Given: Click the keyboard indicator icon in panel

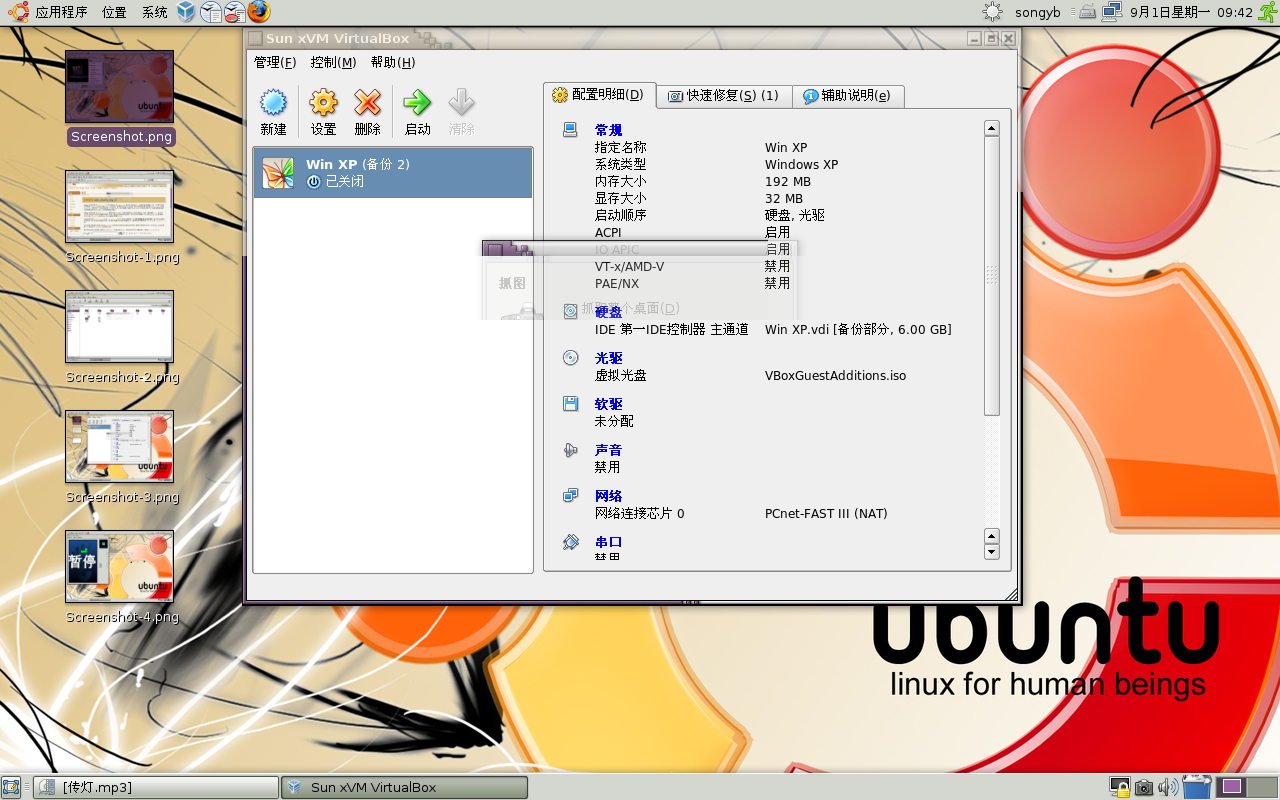Looking at the screenshot, I should [1087, 12].
